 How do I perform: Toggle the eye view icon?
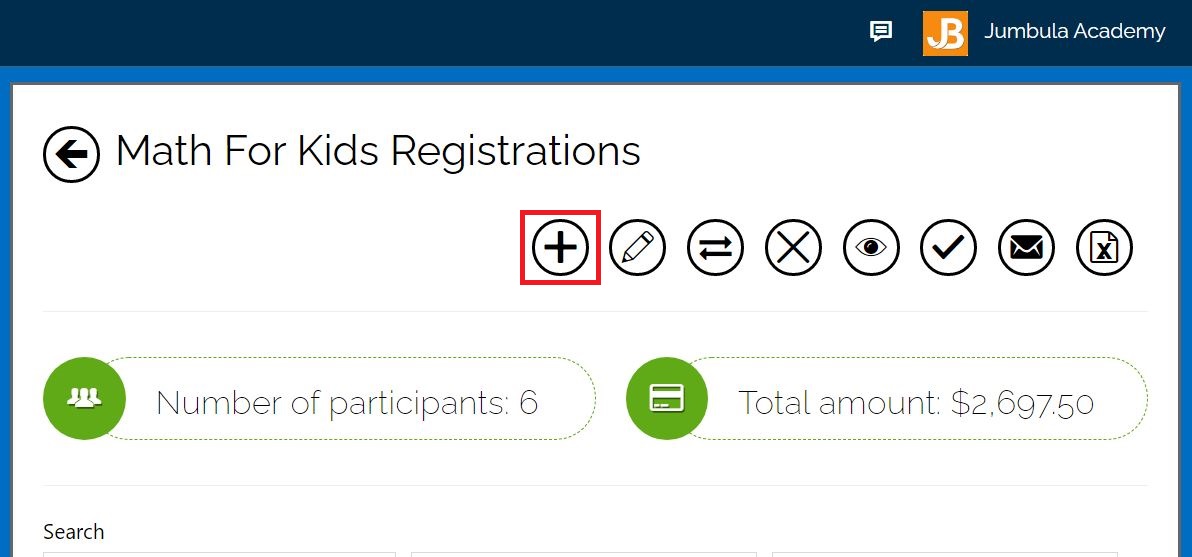(x=871, y=248)
